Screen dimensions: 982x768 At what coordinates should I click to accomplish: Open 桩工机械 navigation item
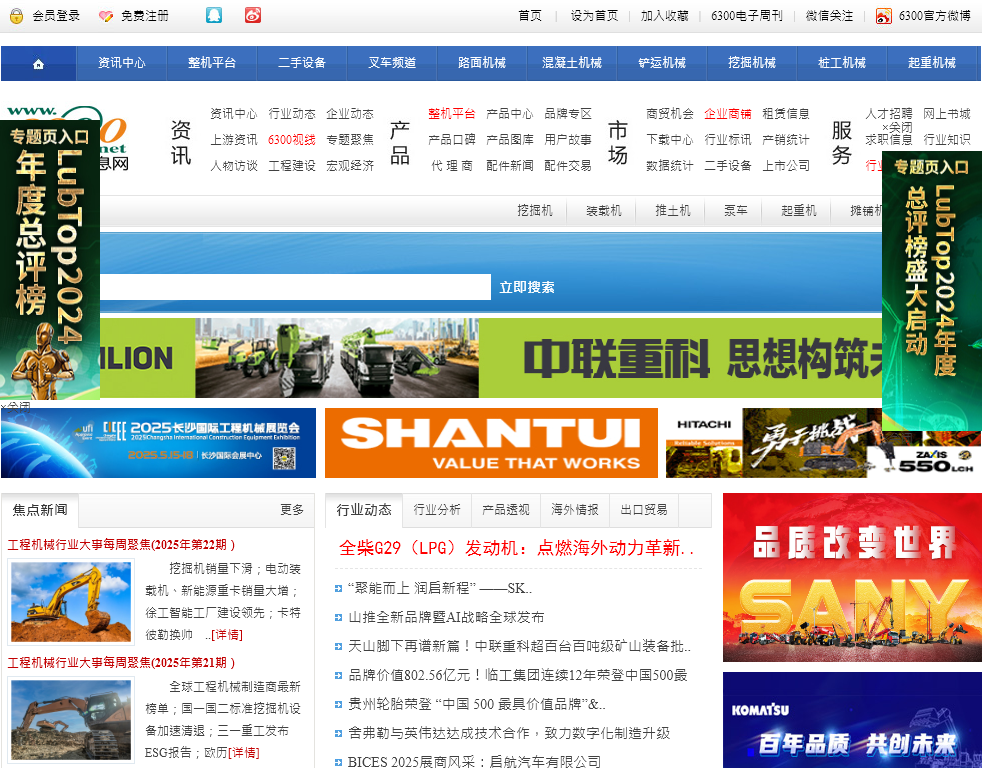tap(842, 63)
